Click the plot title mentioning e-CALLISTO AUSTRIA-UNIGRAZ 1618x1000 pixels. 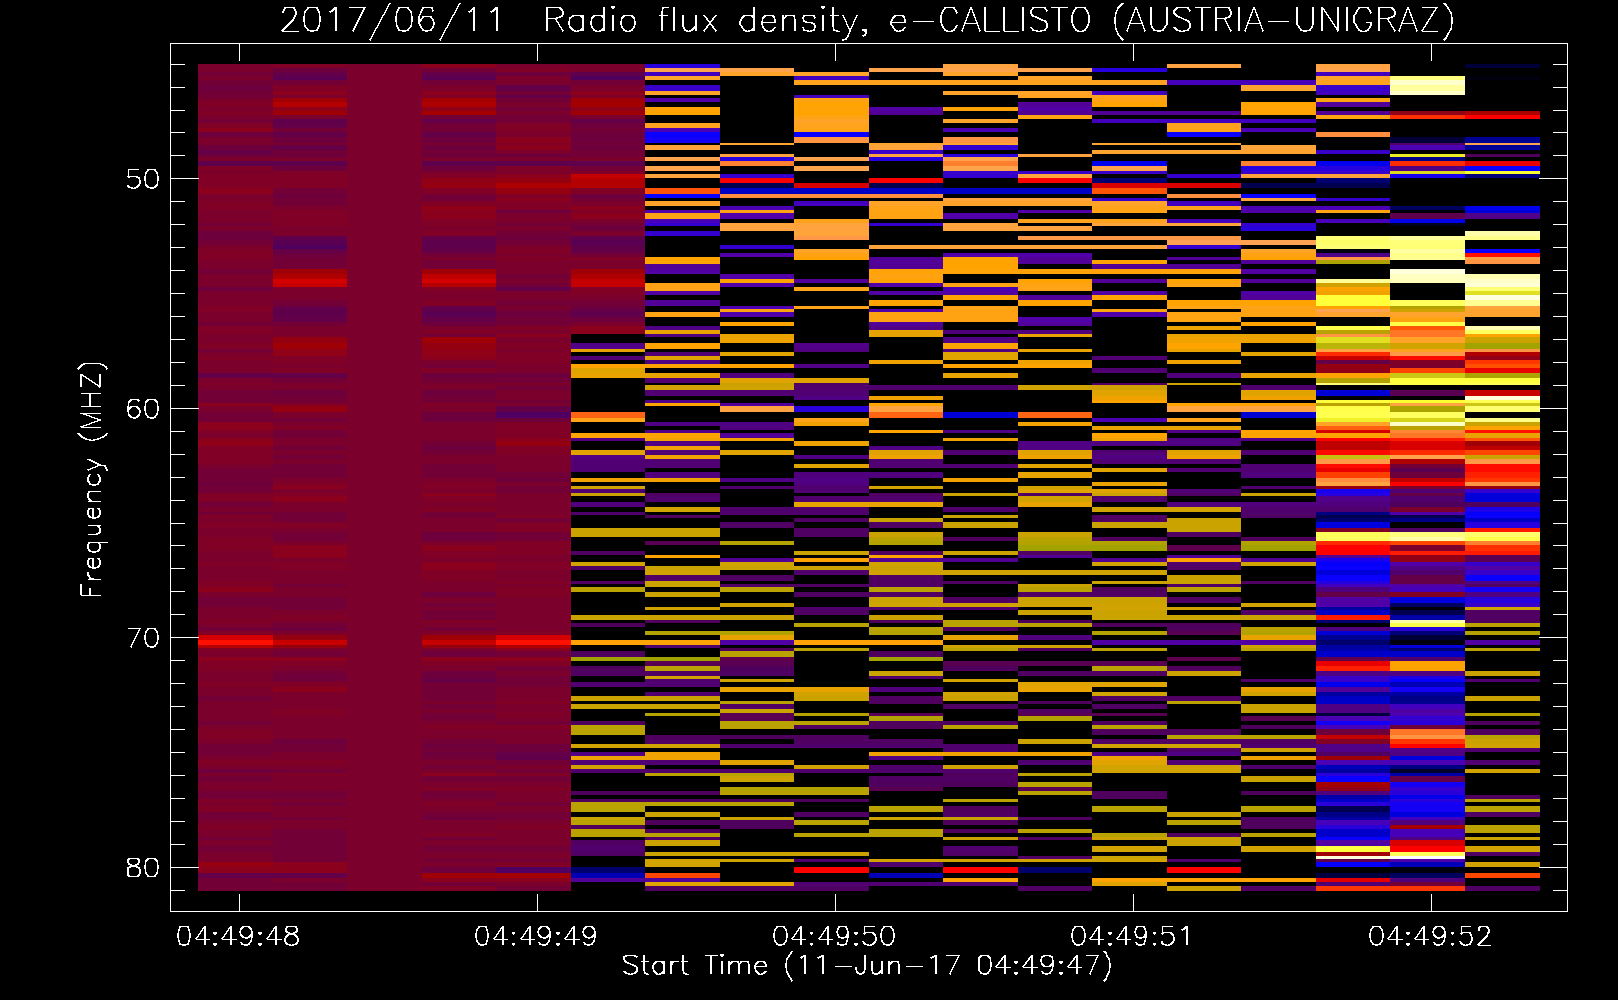(x=867, y=20)
